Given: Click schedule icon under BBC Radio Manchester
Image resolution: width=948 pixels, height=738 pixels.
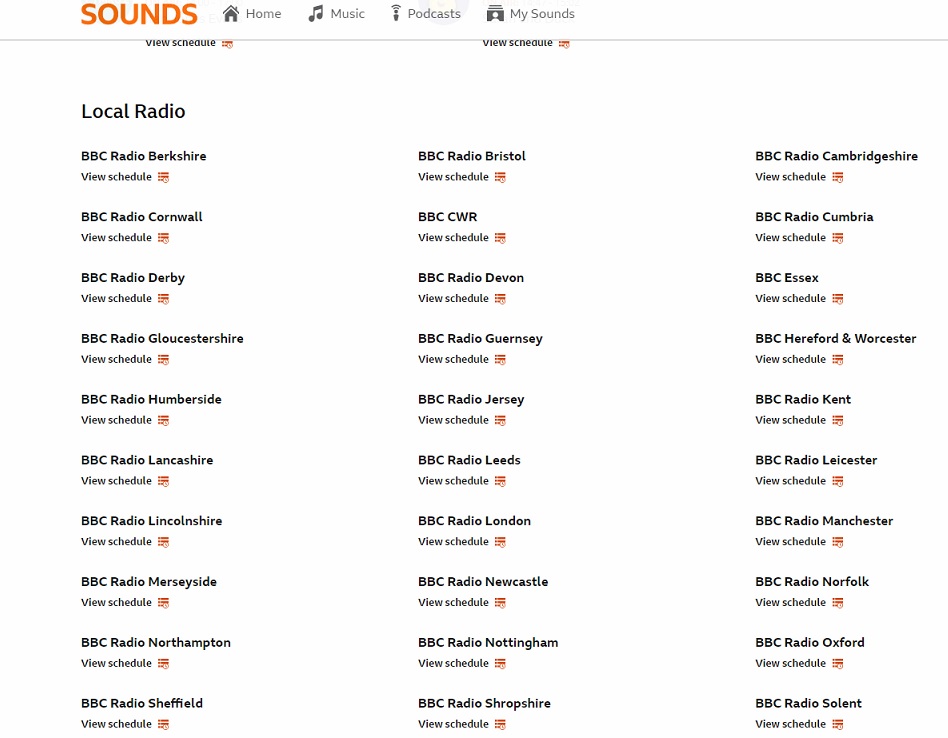Looking at the screenshot, I should point(837,542).
